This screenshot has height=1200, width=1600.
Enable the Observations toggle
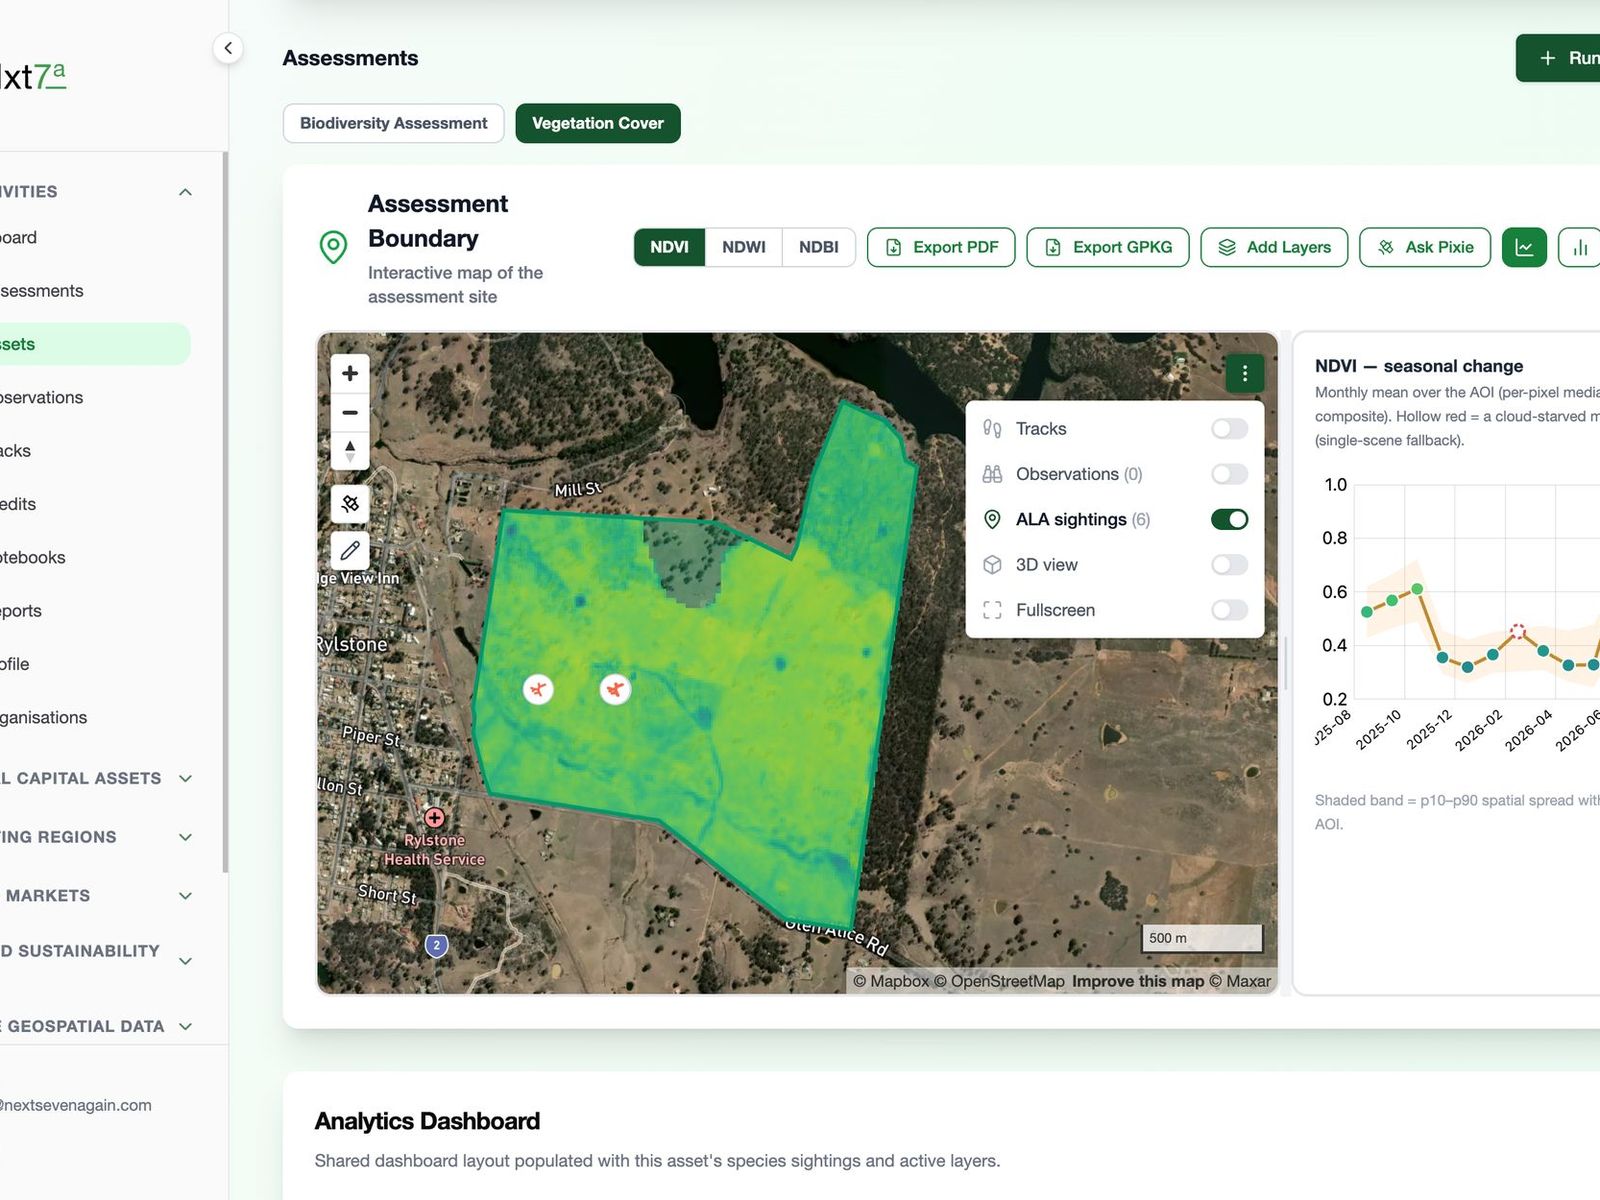1229,474
